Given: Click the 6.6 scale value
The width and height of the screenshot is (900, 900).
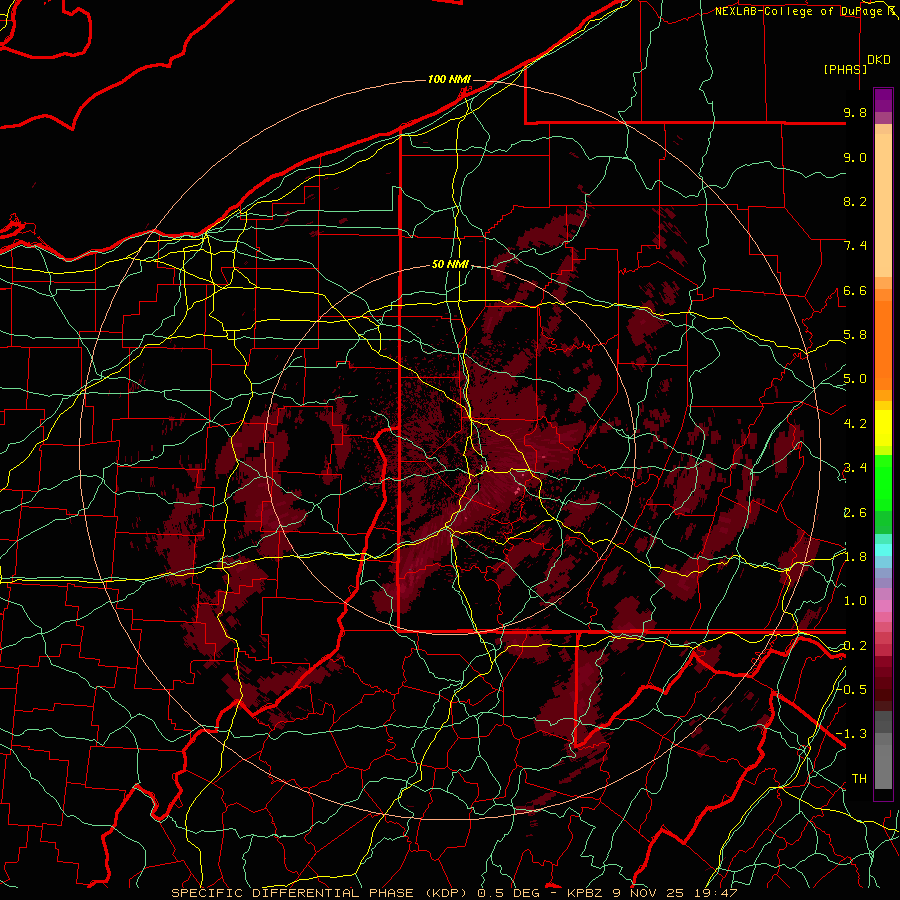Looking at the screenshot, I should click(x=855, y=290).
